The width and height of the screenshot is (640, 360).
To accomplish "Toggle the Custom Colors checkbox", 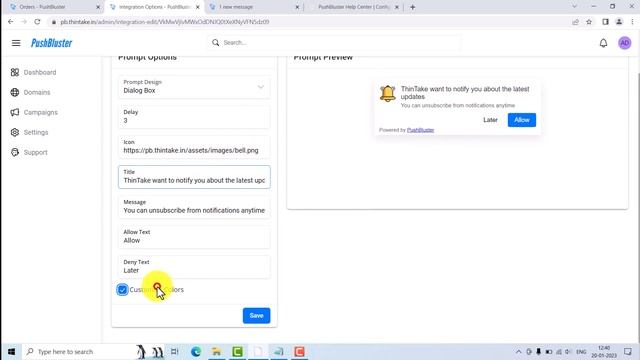I will click(x=122, y=289).
